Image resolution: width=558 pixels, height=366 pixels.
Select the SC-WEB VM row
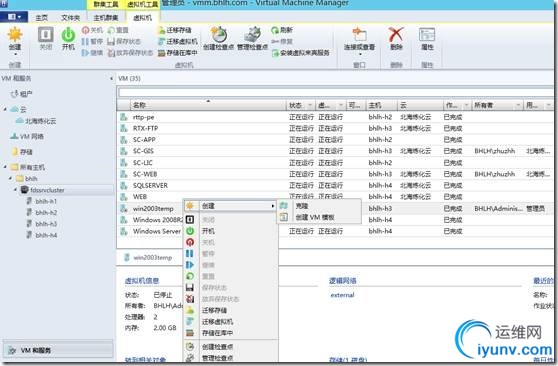pos(336,174)
